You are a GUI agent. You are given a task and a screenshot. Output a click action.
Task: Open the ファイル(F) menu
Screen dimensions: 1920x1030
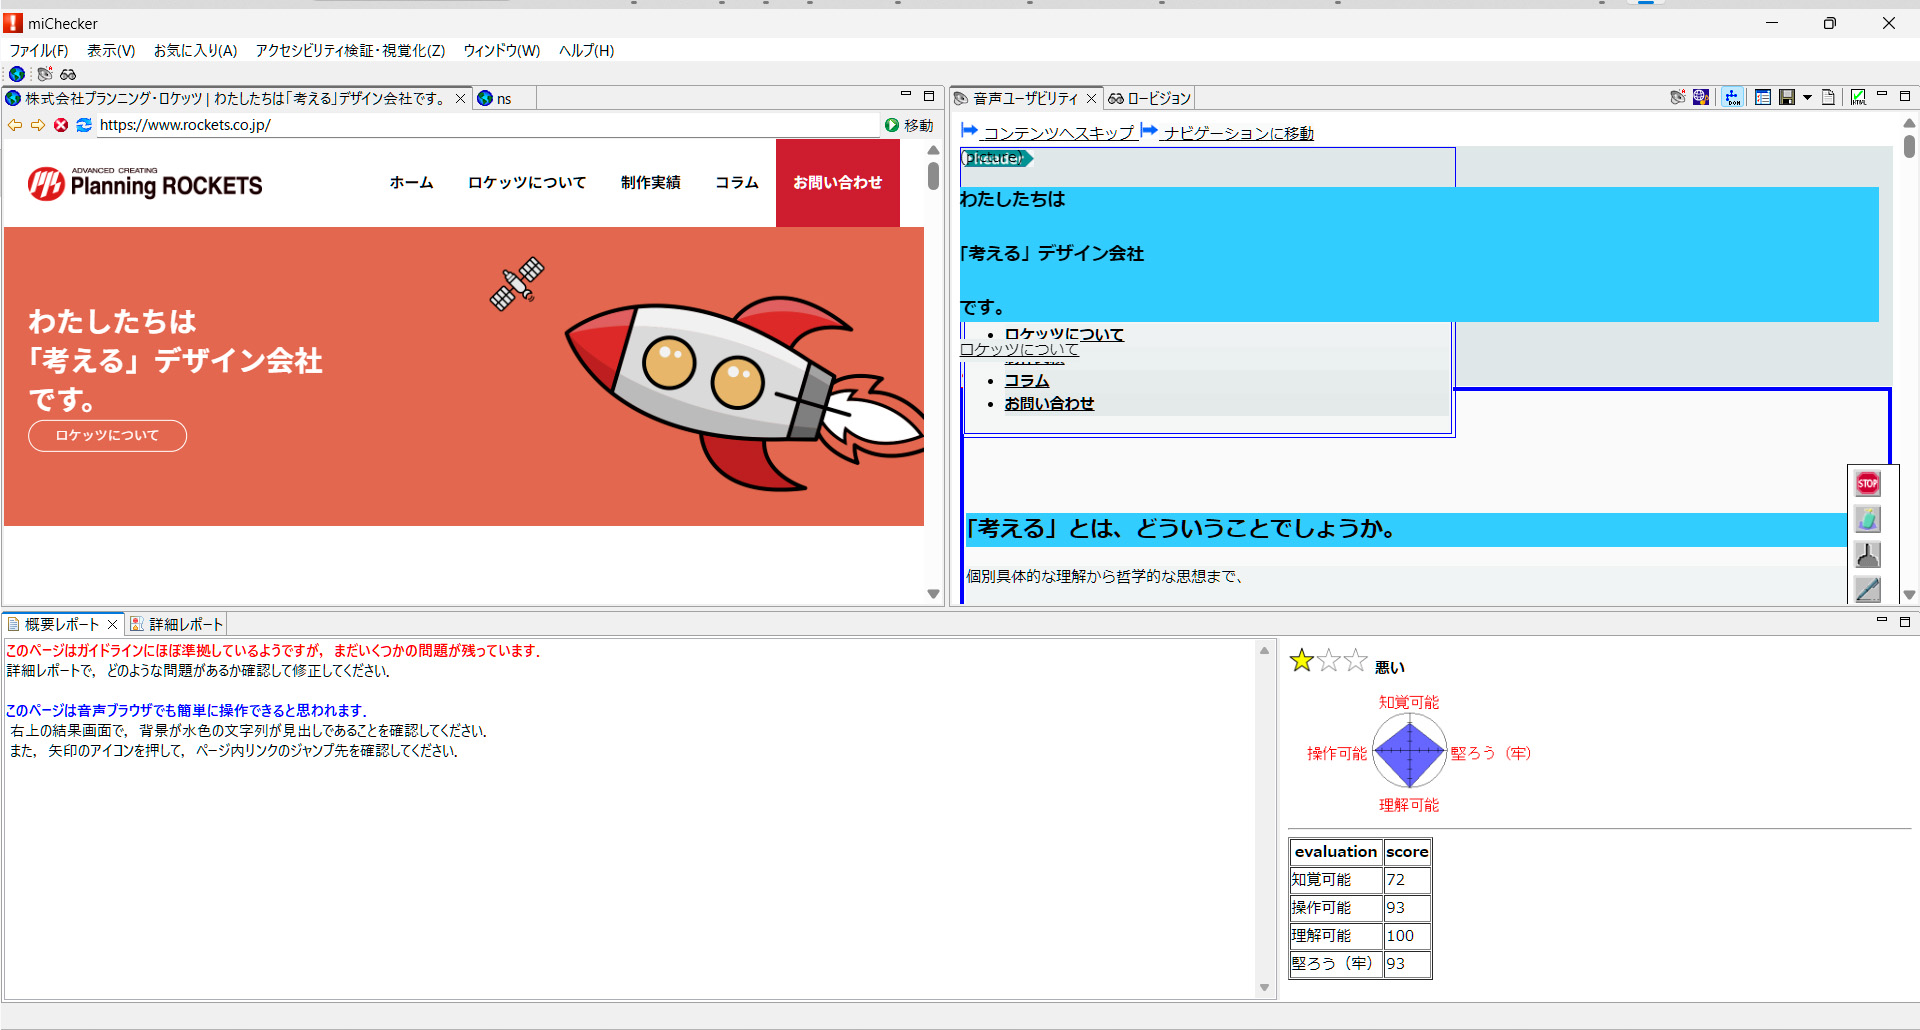[36, 50]
